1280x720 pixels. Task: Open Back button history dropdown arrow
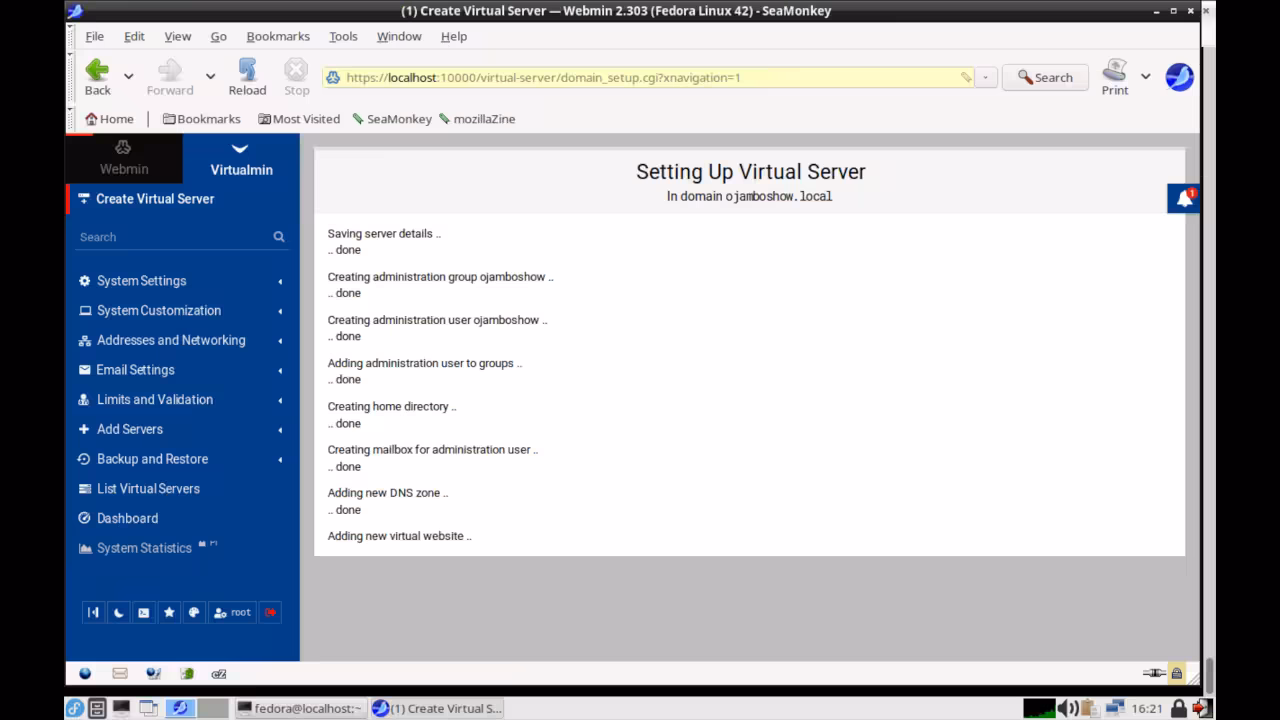(x=128, y=76)
